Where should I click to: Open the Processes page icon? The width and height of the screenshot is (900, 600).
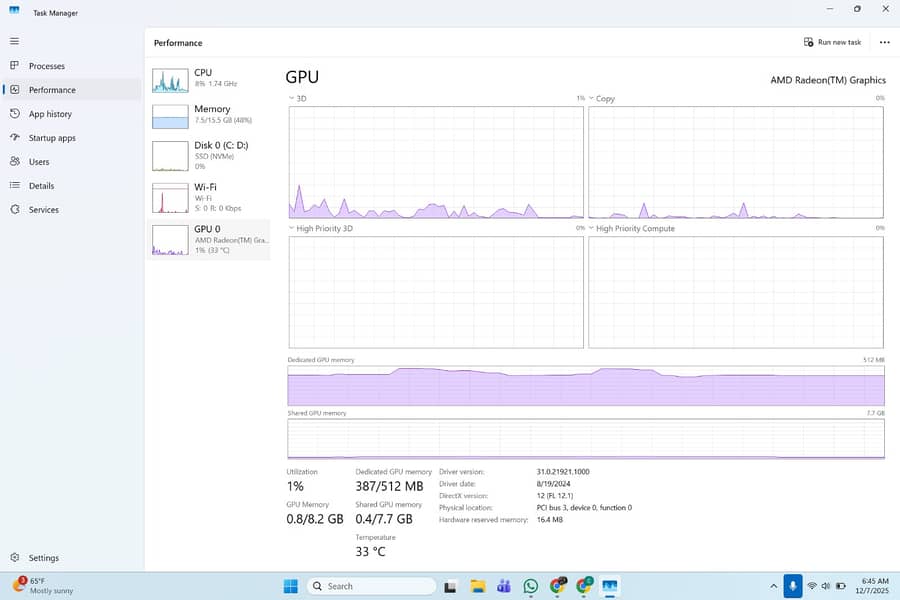point(14,66)
